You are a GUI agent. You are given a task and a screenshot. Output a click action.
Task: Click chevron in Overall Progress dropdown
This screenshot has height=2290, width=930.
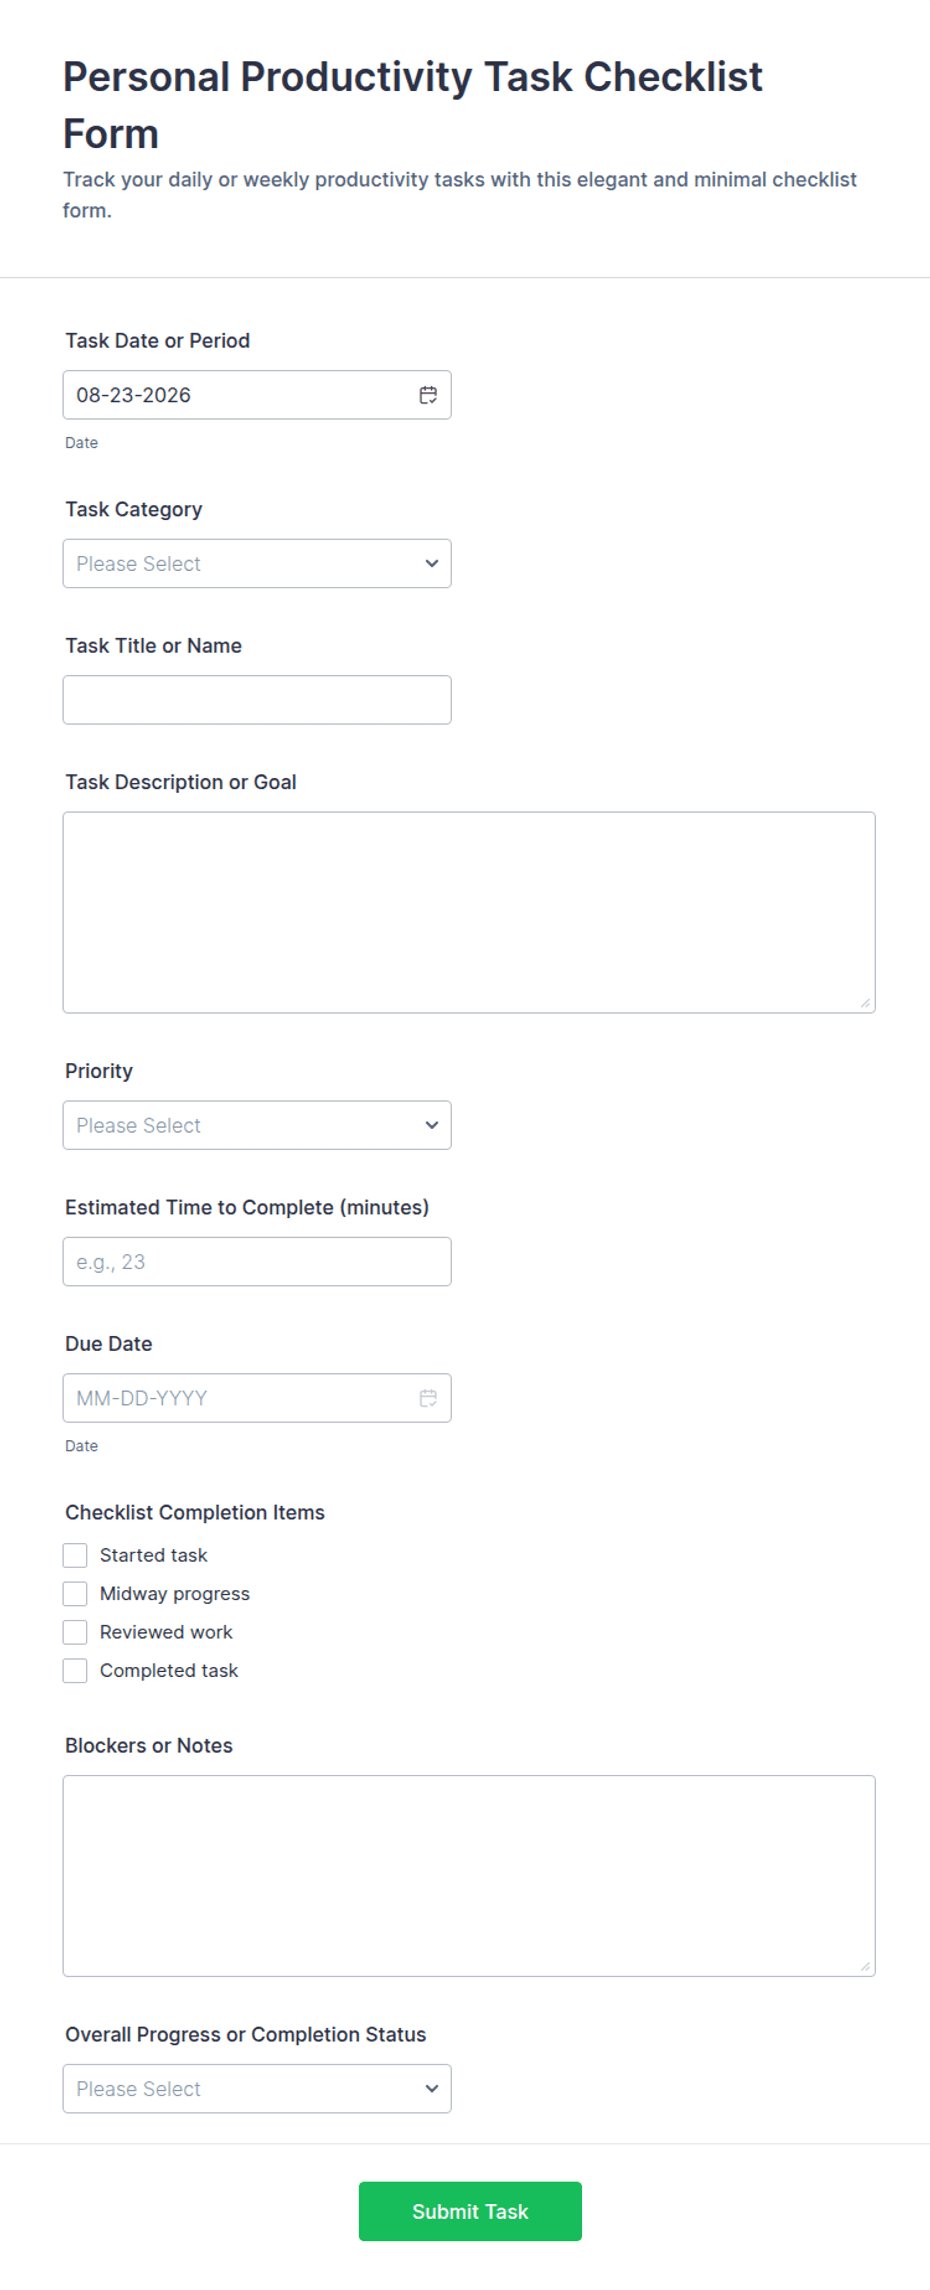coord(432,2088)
